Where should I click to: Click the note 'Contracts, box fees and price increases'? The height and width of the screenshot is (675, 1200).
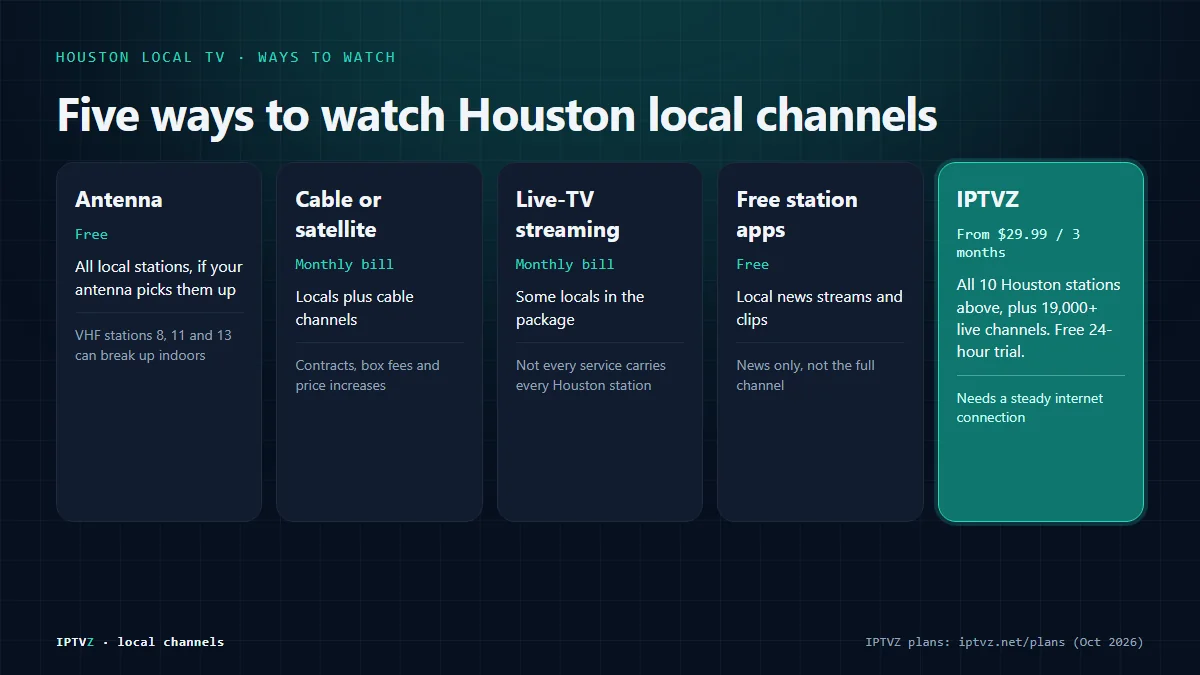pos(367,375)
